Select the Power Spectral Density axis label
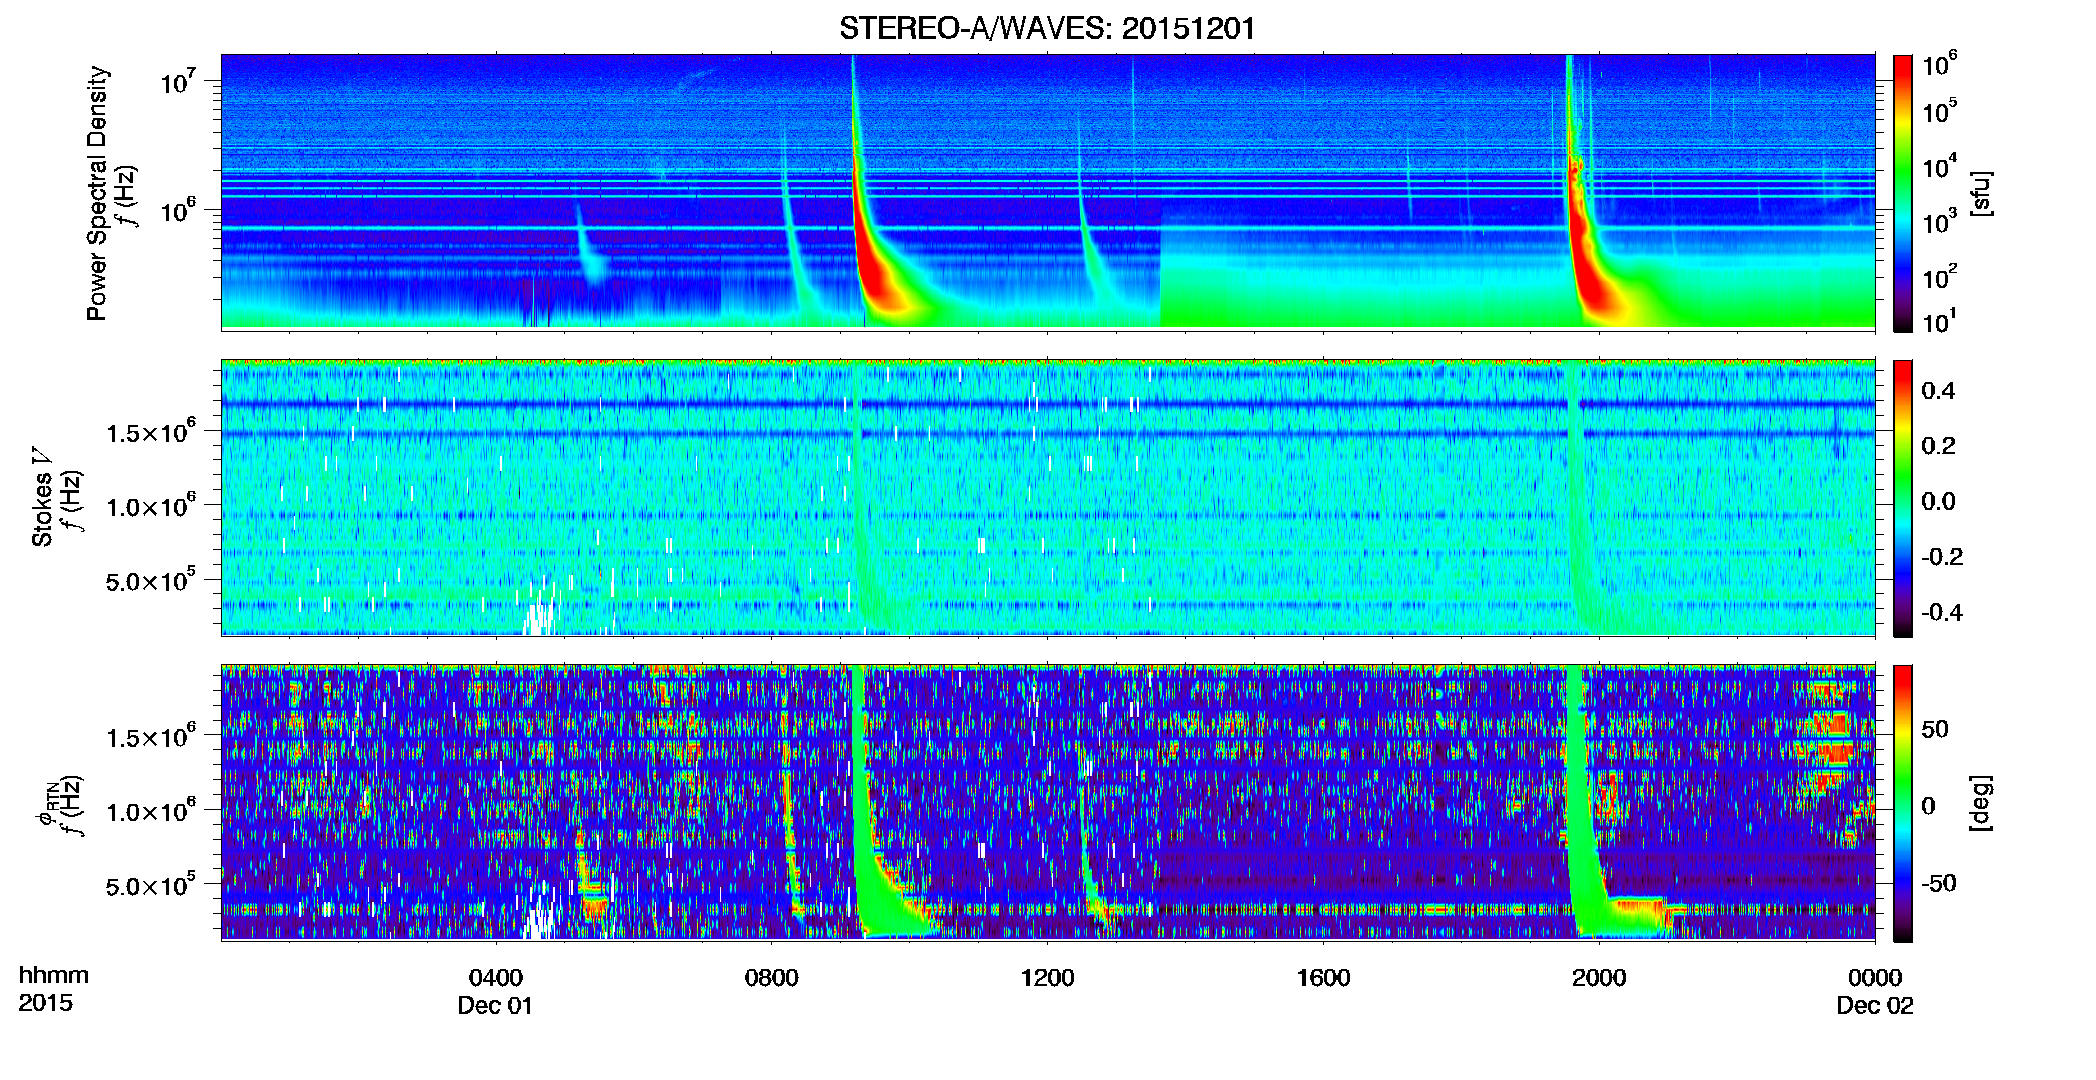Viewport: 2096px width, 1080px height. (x=97, y=193)
